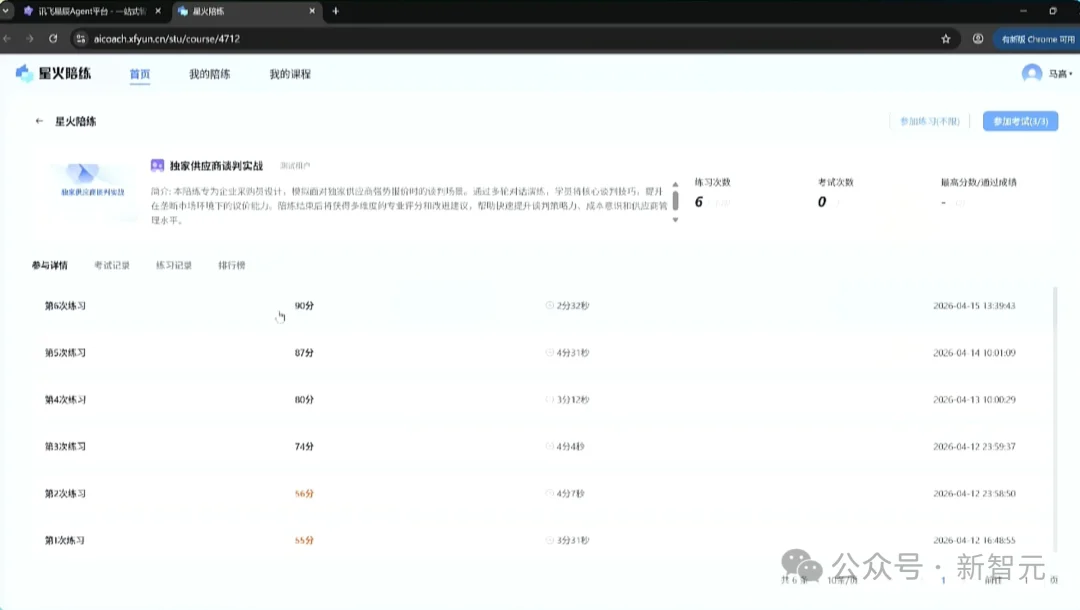This screenshot has height=610, width=1080.
Task: Switch to the 排行榜 tab
Action: (234, 265)
